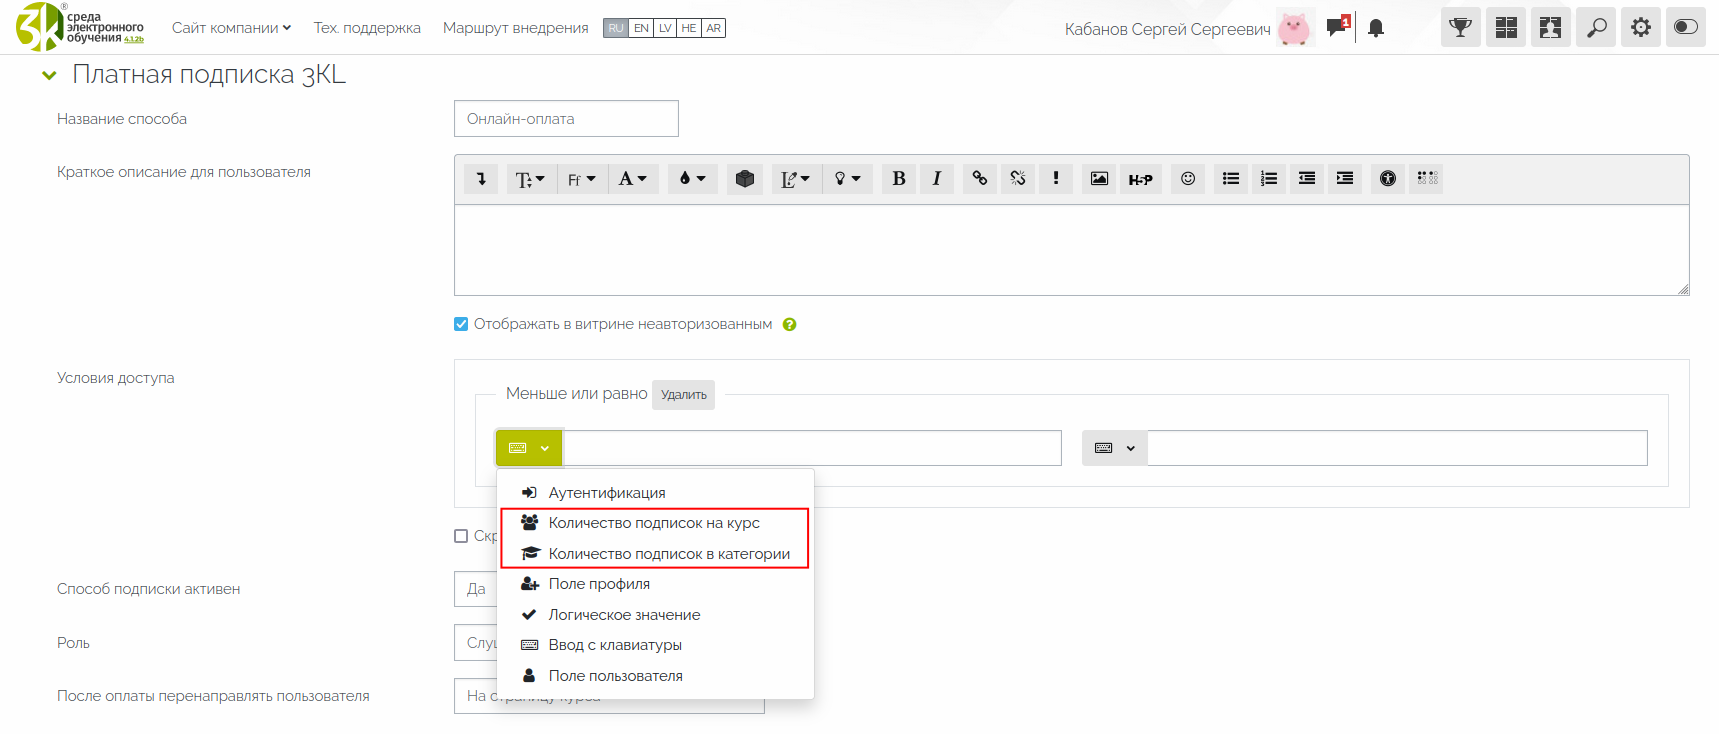The image size is (1719, 734).
Task: Click the notifications bell icon
Action: pyautogui.click(x=1376, y=28)
